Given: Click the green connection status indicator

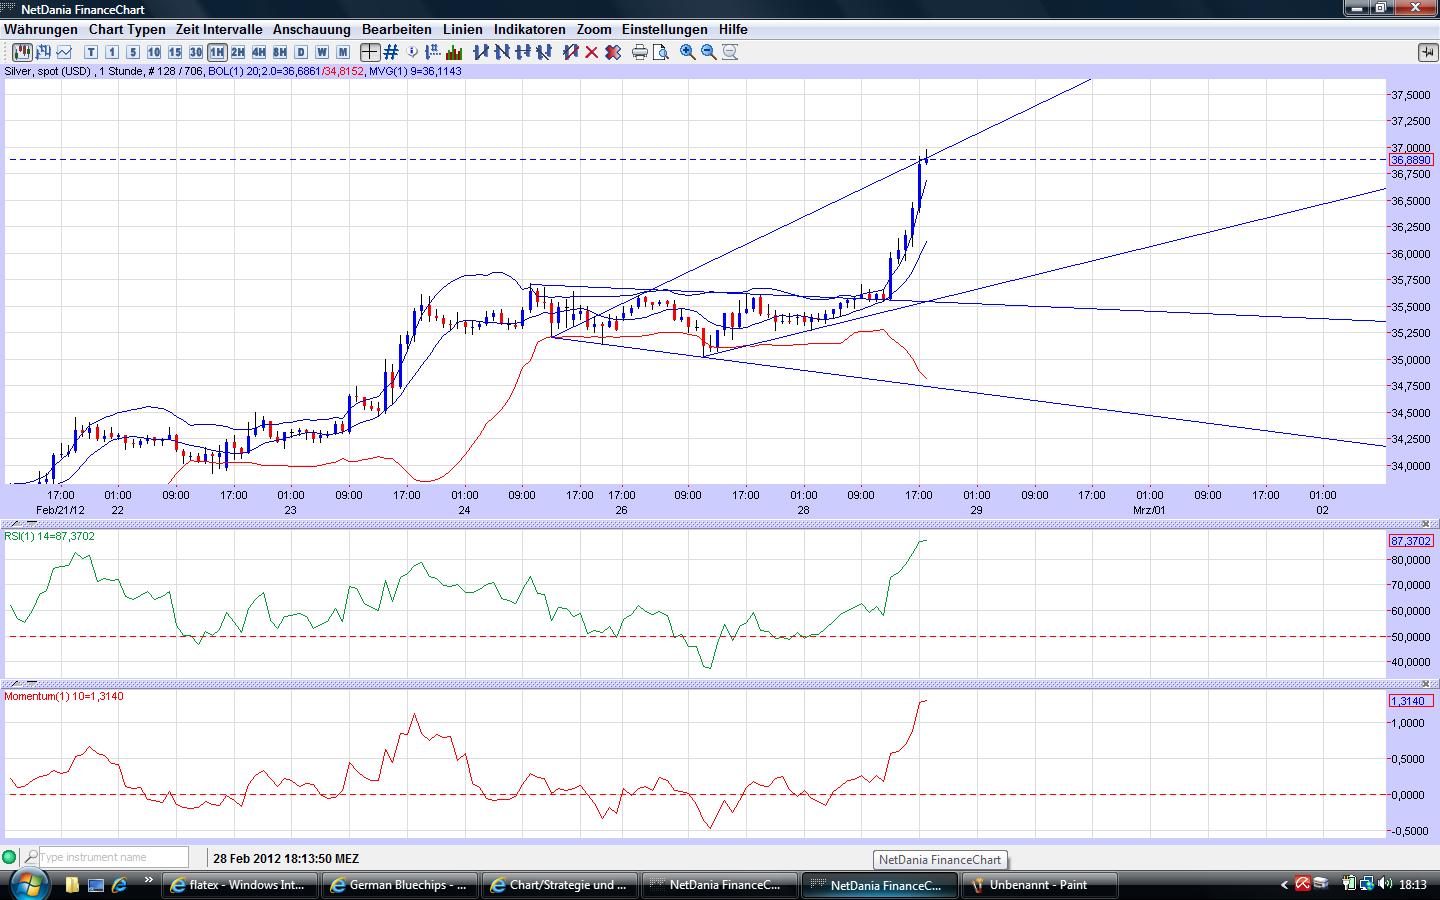Looking at the screenshot, I should click(x=10, y=857).
